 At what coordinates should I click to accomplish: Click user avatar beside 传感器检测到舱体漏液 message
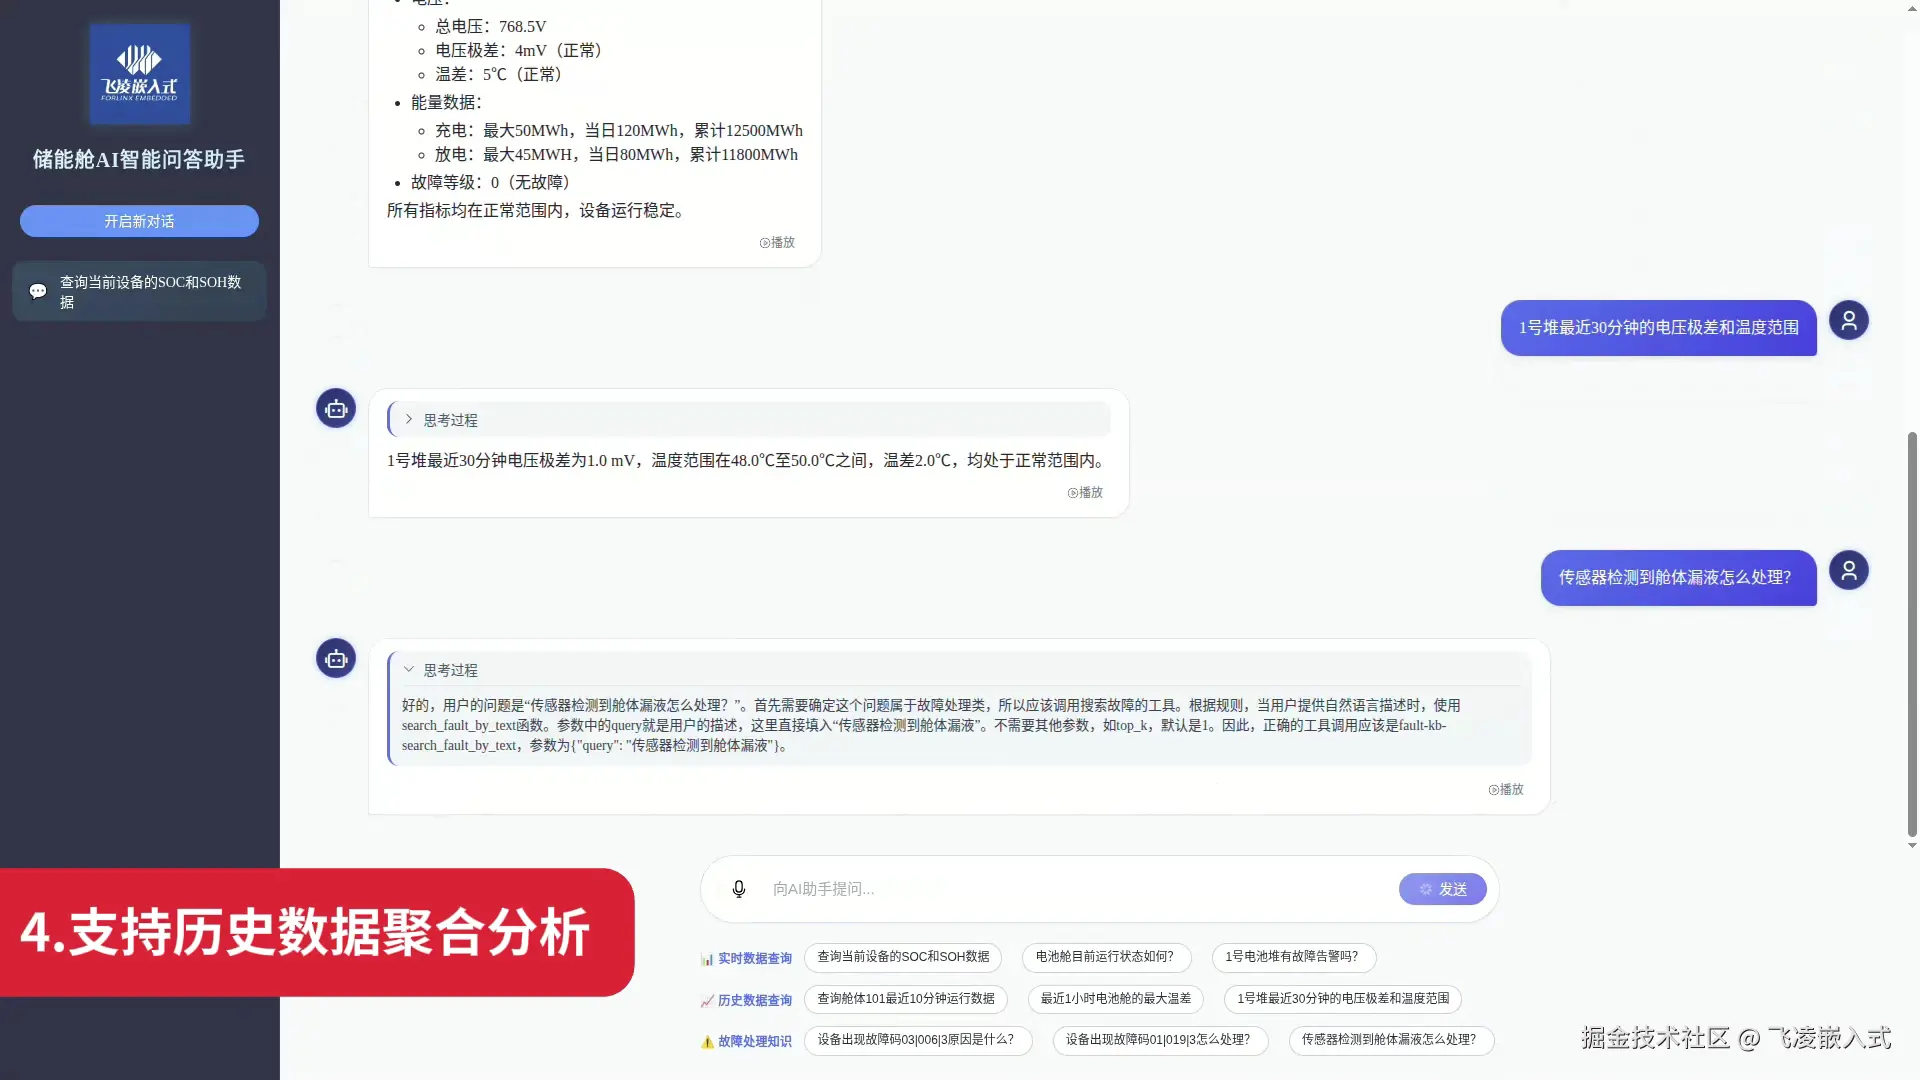pos(1849,570)
